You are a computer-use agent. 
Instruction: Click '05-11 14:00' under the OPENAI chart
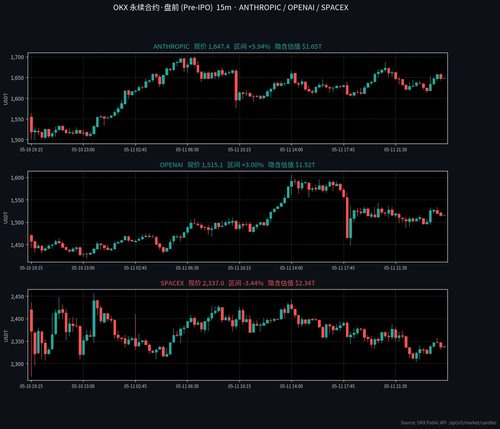291,268
